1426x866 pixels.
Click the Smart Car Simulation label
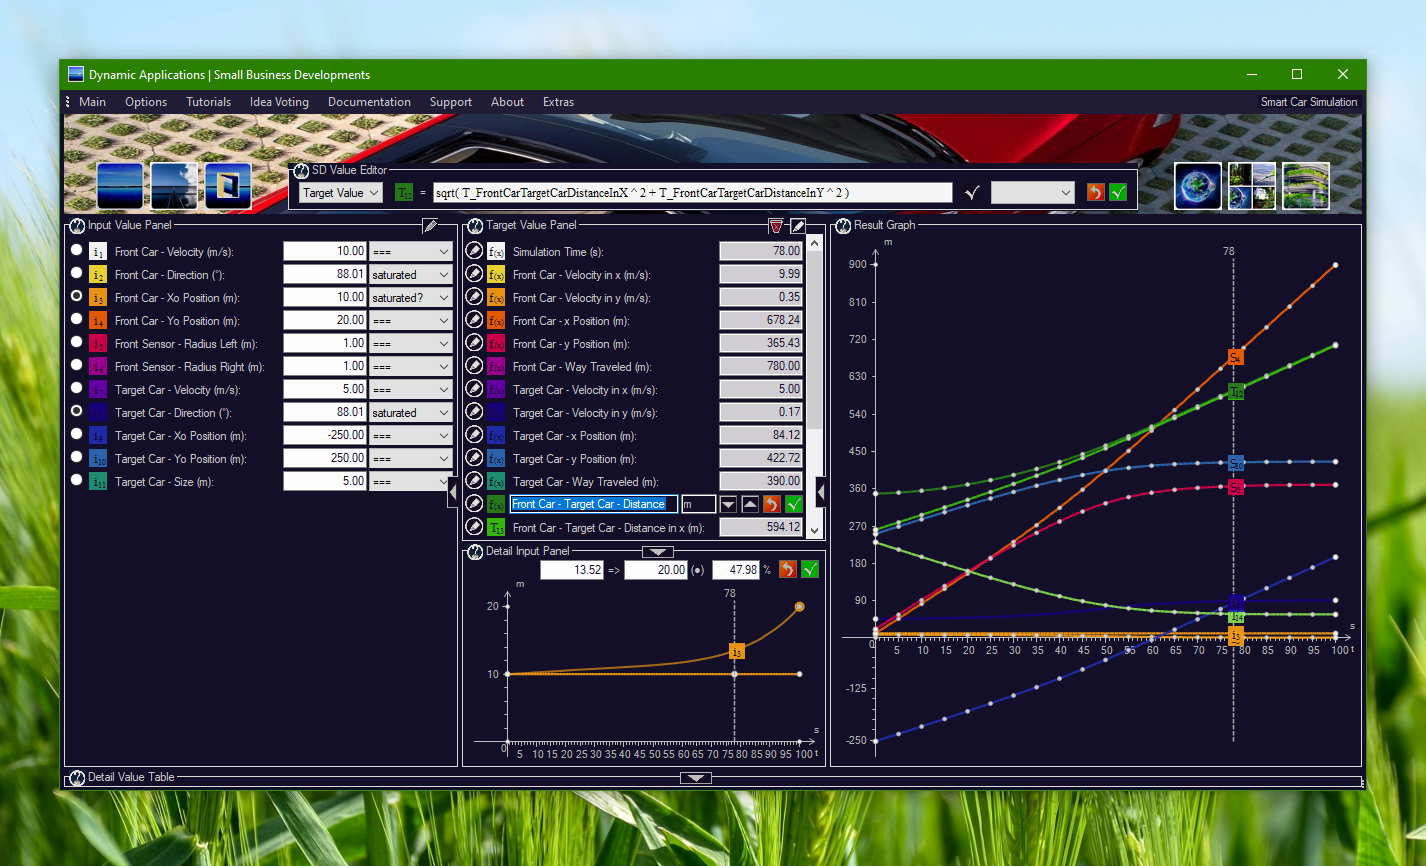1309,101
